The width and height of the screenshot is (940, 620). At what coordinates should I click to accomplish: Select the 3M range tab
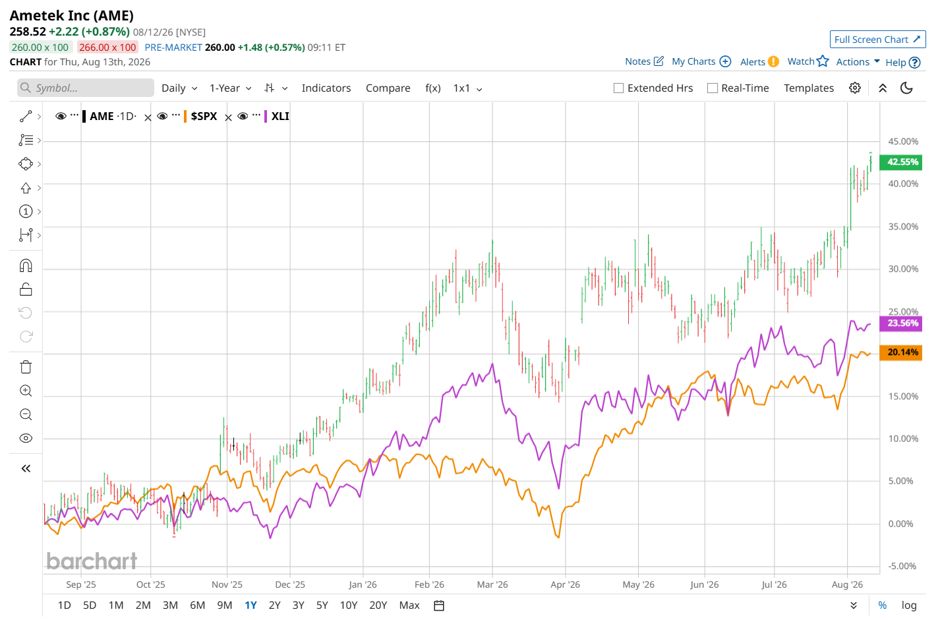coord(170,606)
